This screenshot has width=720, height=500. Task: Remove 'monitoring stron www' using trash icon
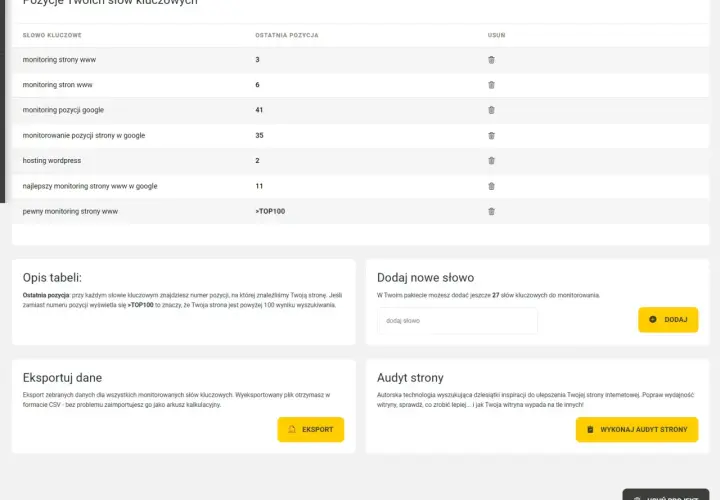coord(491,85)
